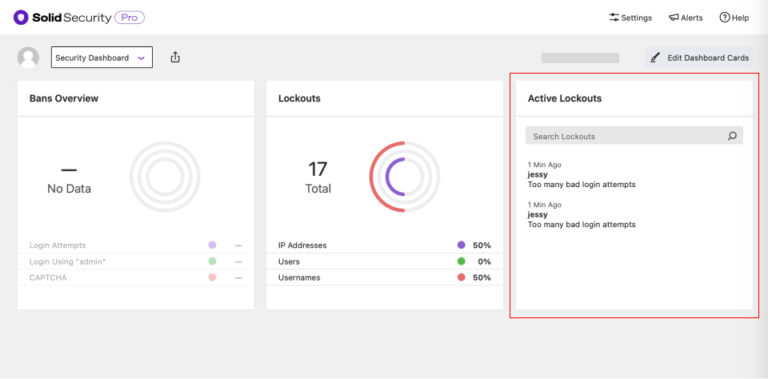
Task: Click the No Data text in Bans Overview
Action: pos(69,189)
